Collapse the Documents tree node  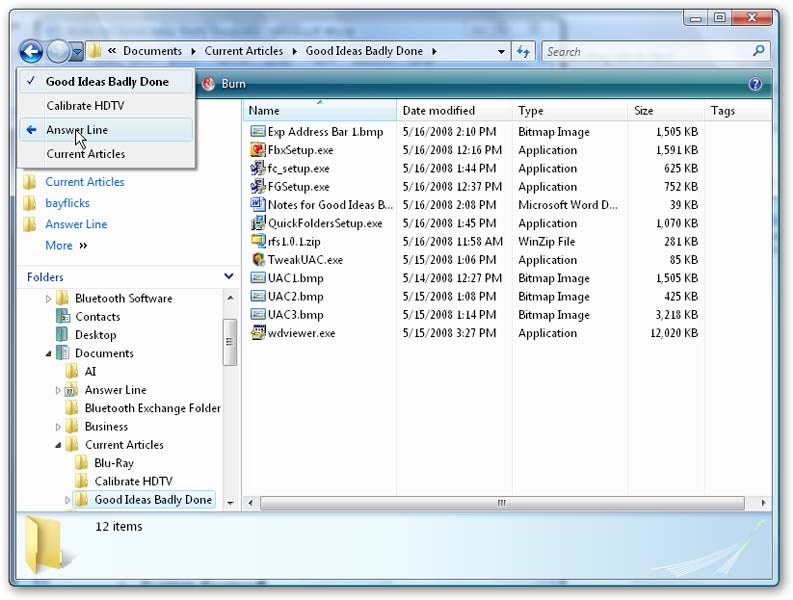(x=48, y=354)
